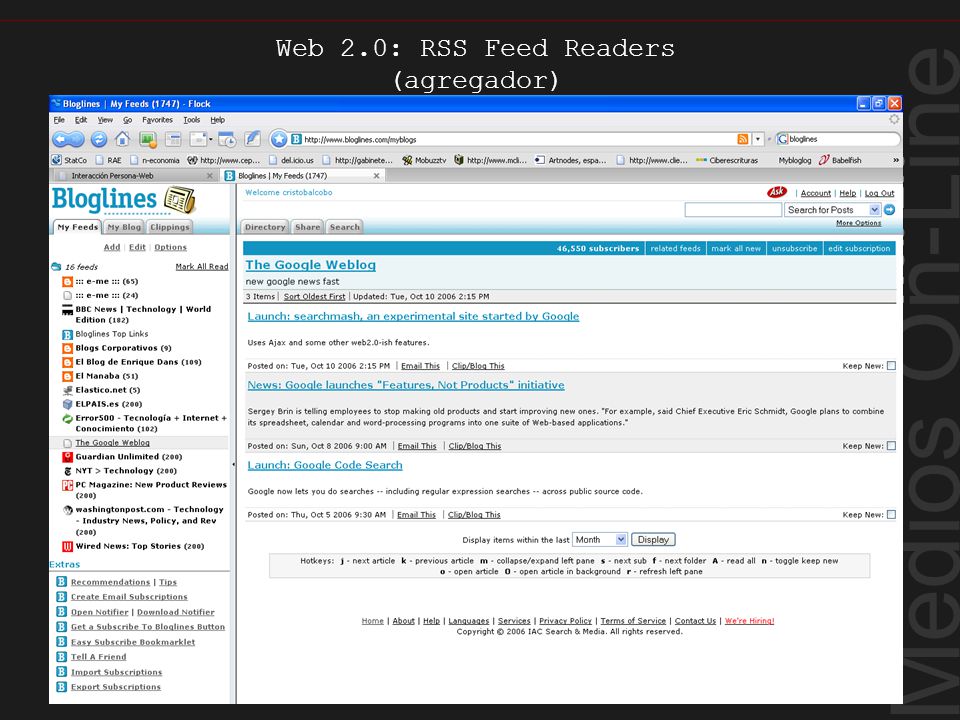This screenshot has width=960, height=720.
Task: Click the ELPAIS.es feed icon
Action: [x=68, y=404]
